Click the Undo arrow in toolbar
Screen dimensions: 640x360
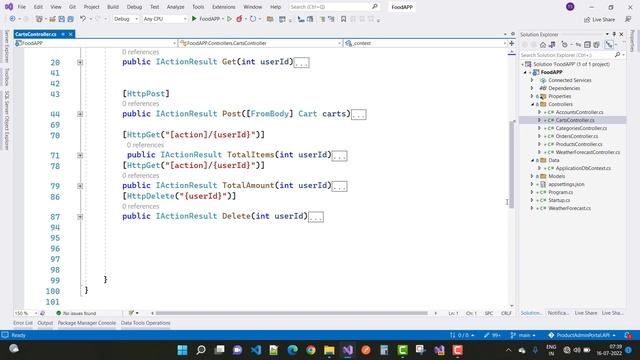coord(83,19)
